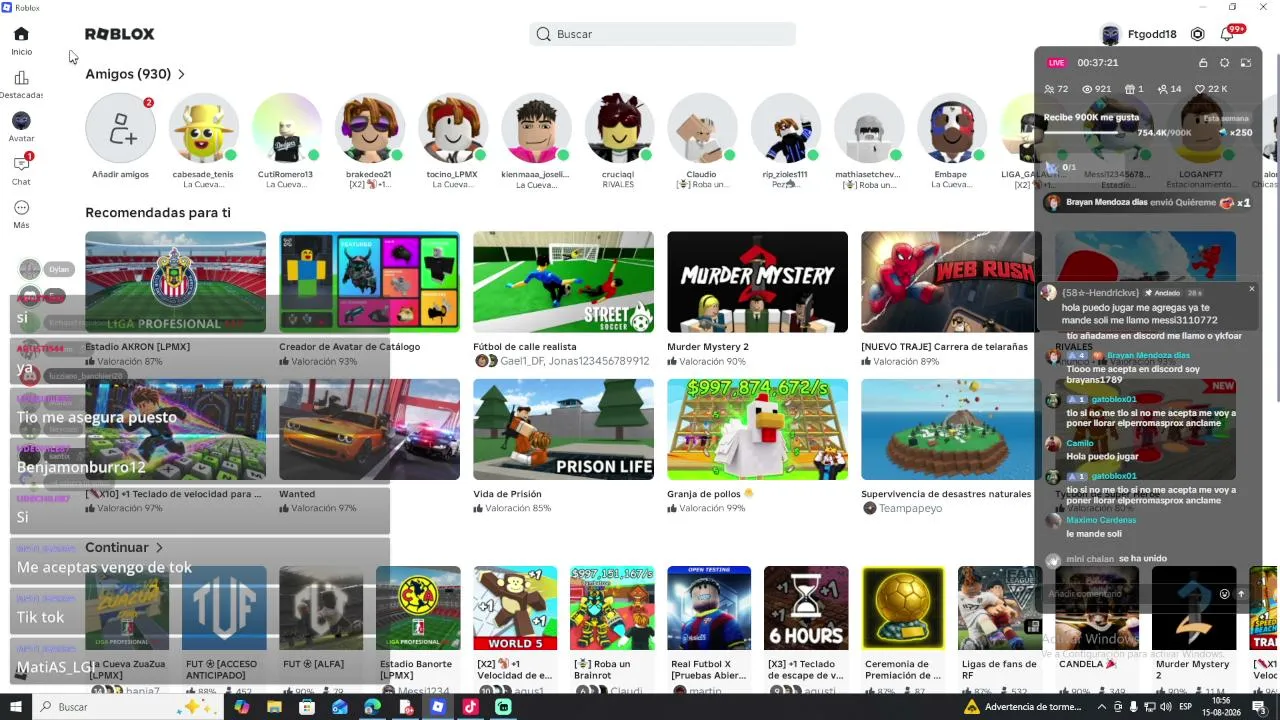1280x720 pixels.
Task: Open Copilot from the taskbar
Action: click(241, 707)
